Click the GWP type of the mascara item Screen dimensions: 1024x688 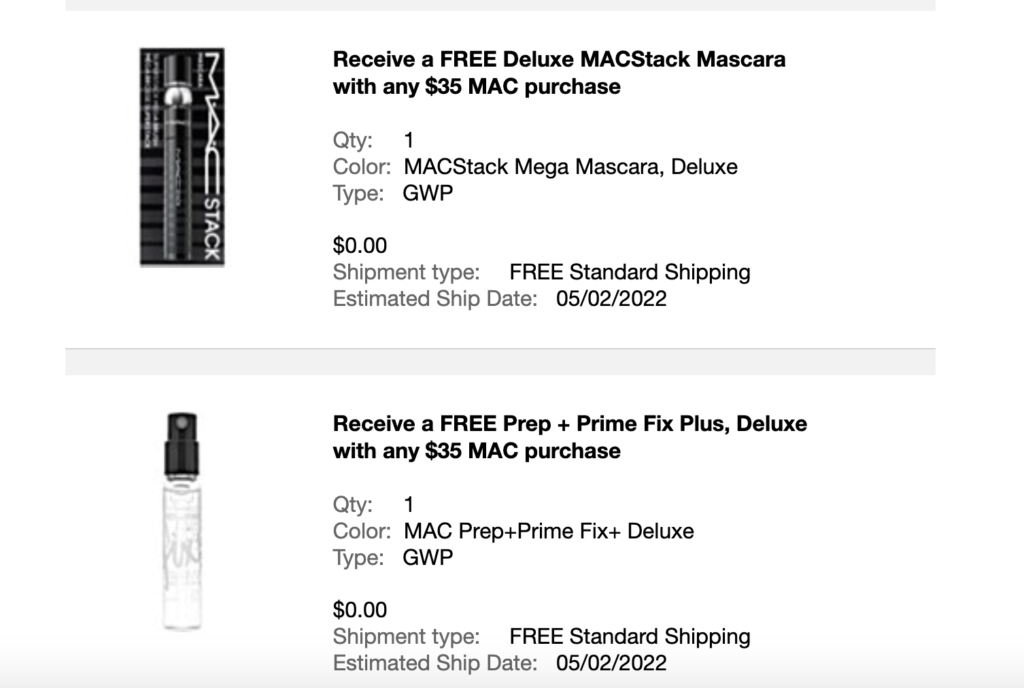coord(428,193)
